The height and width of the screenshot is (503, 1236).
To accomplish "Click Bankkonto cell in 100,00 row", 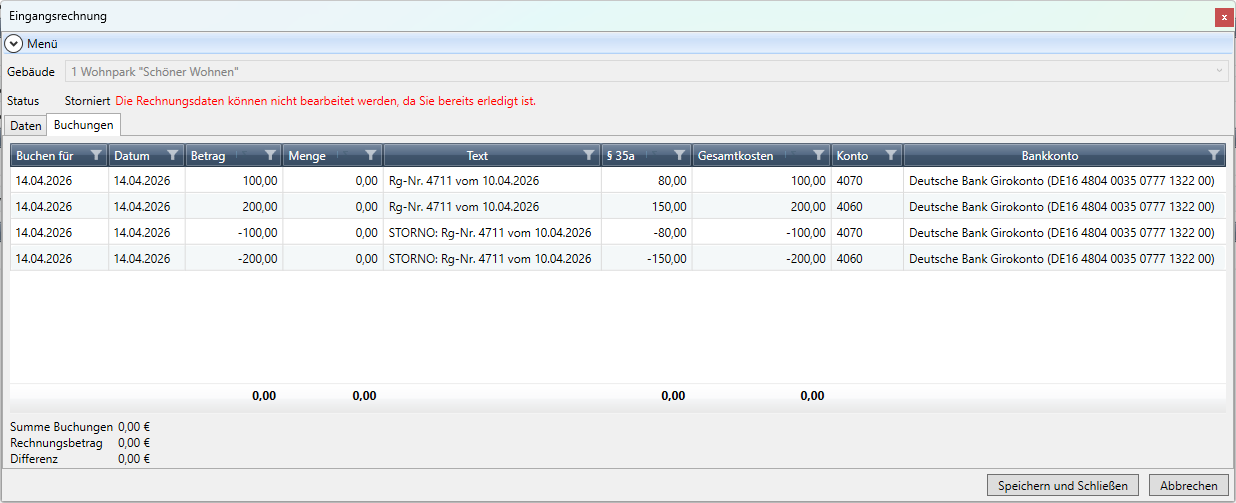I will point(1065,181).
